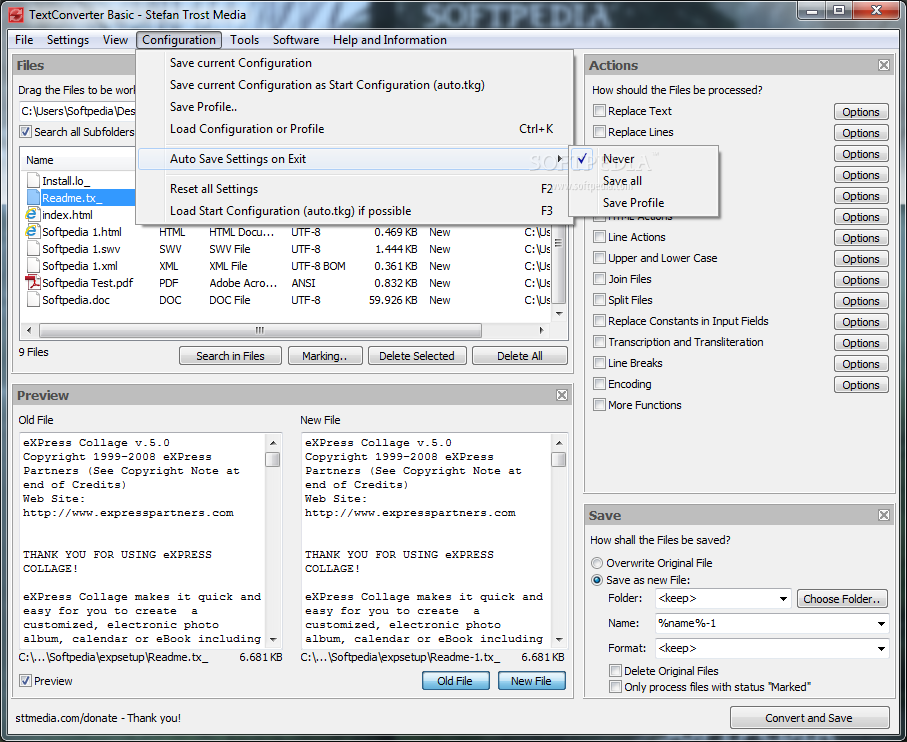Select Save as new File radio

coord(596,580)
